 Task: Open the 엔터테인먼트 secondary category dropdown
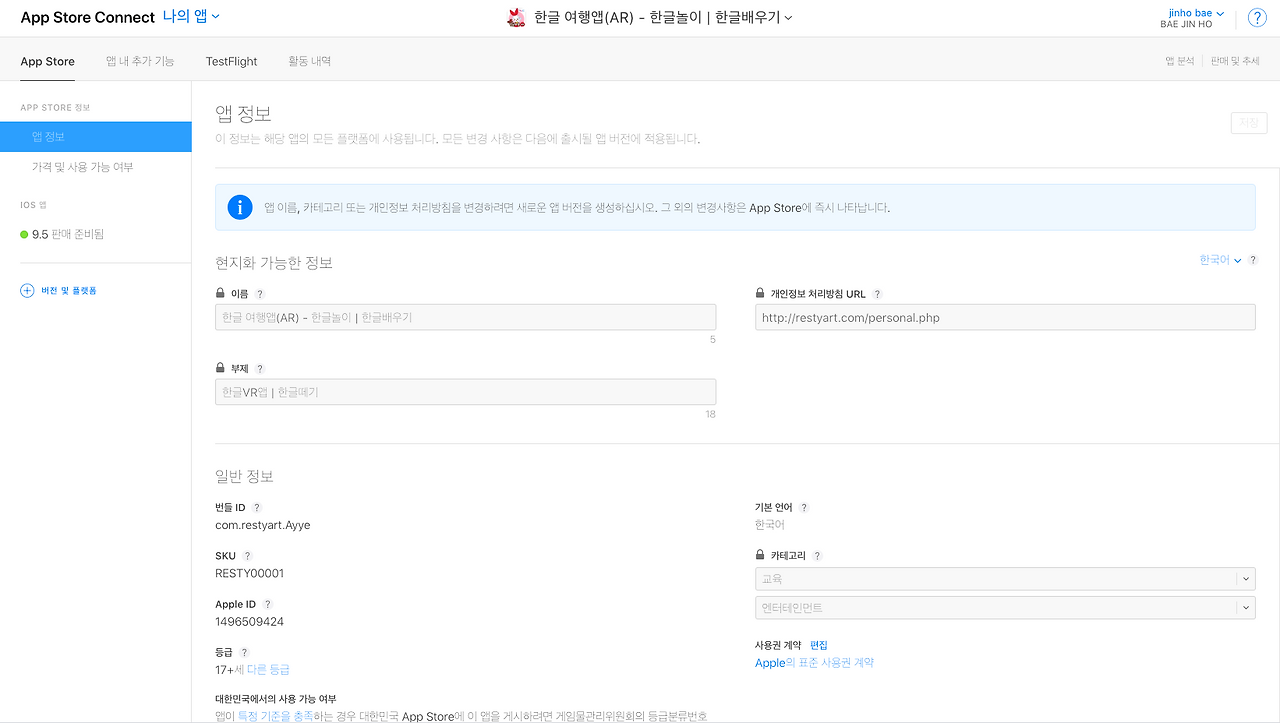coord(1005,607)
